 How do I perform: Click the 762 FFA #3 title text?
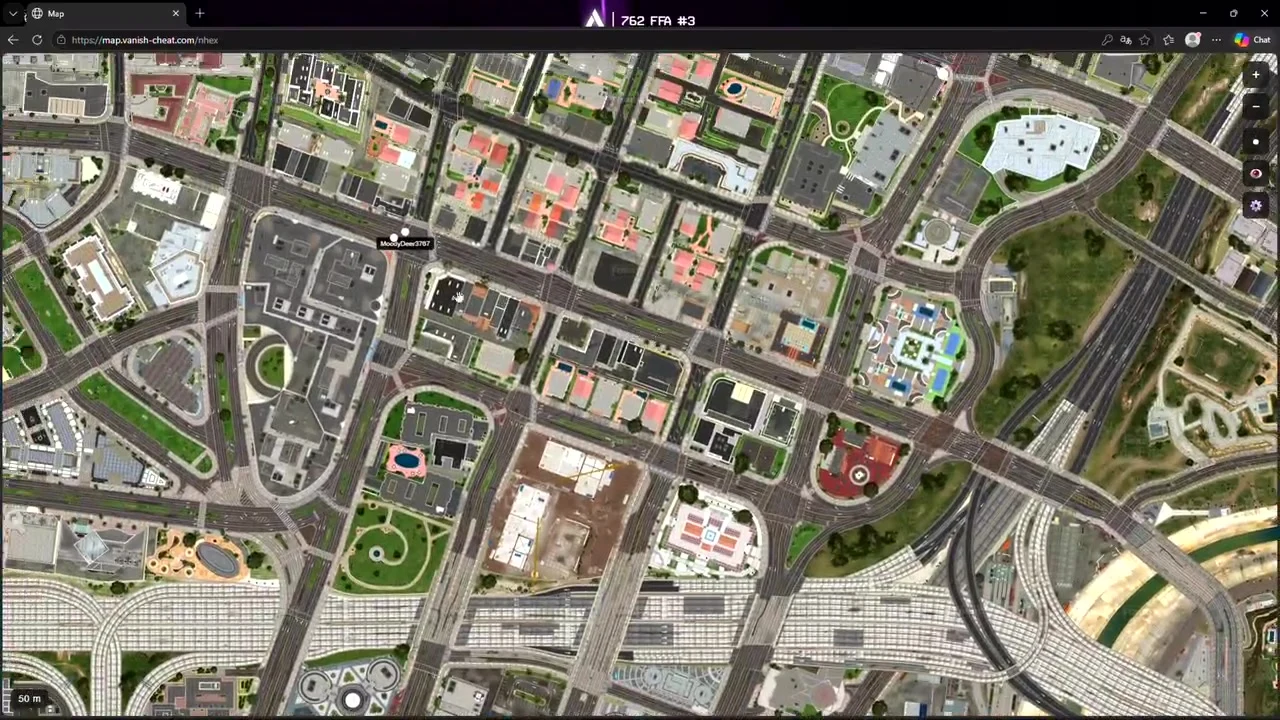[x=657, y=20]
